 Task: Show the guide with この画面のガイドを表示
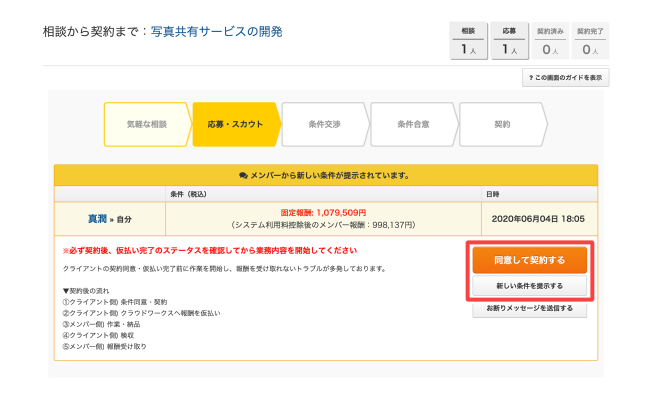(565, 78)
